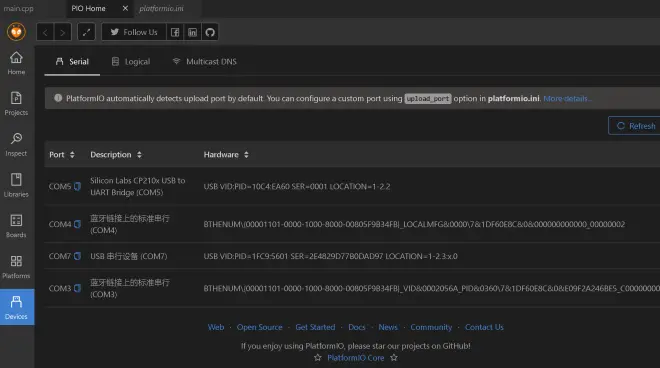The image size is (660, 368).
Task: Copy COM5 port name icon
Action: [77, 186]
